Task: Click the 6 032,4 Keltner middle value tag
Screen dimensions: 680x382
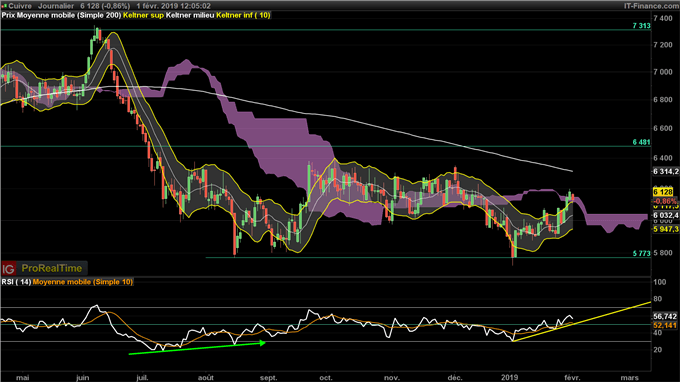Action: click(666, 215)
